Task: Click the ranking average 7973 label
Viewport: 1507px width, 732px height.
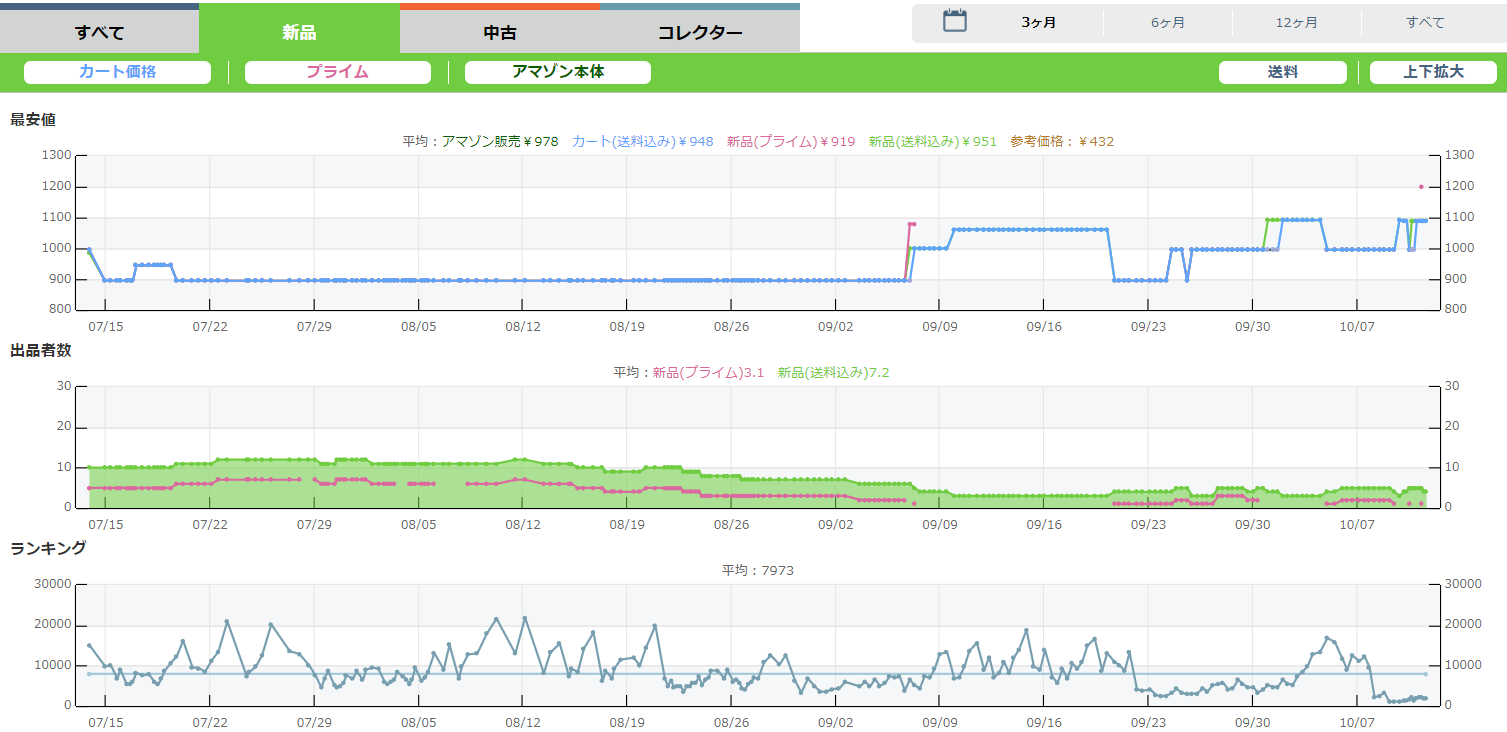Action: pos(757,571)
